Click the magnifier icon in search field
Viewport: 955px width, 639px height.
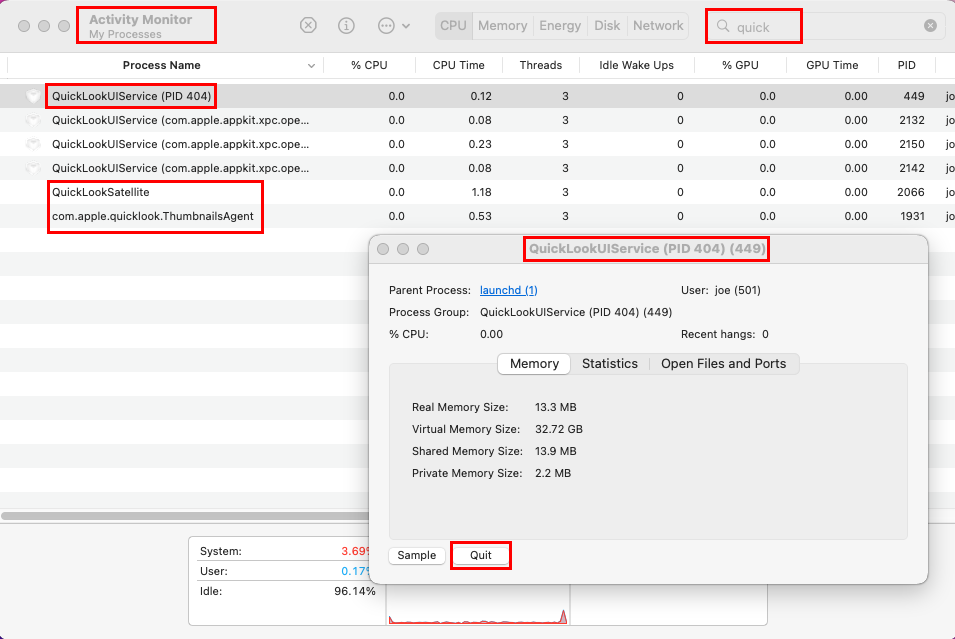click(x=723, y=26)
